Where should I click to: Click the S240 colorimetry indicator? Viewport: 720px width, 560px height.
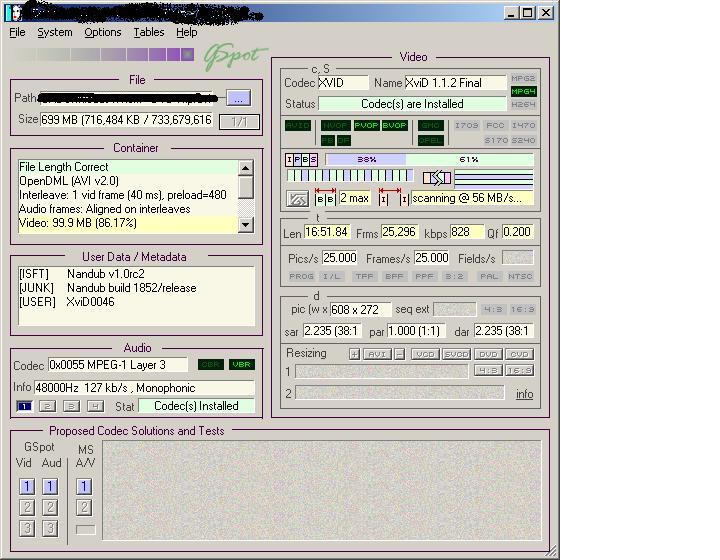[523, 140]
